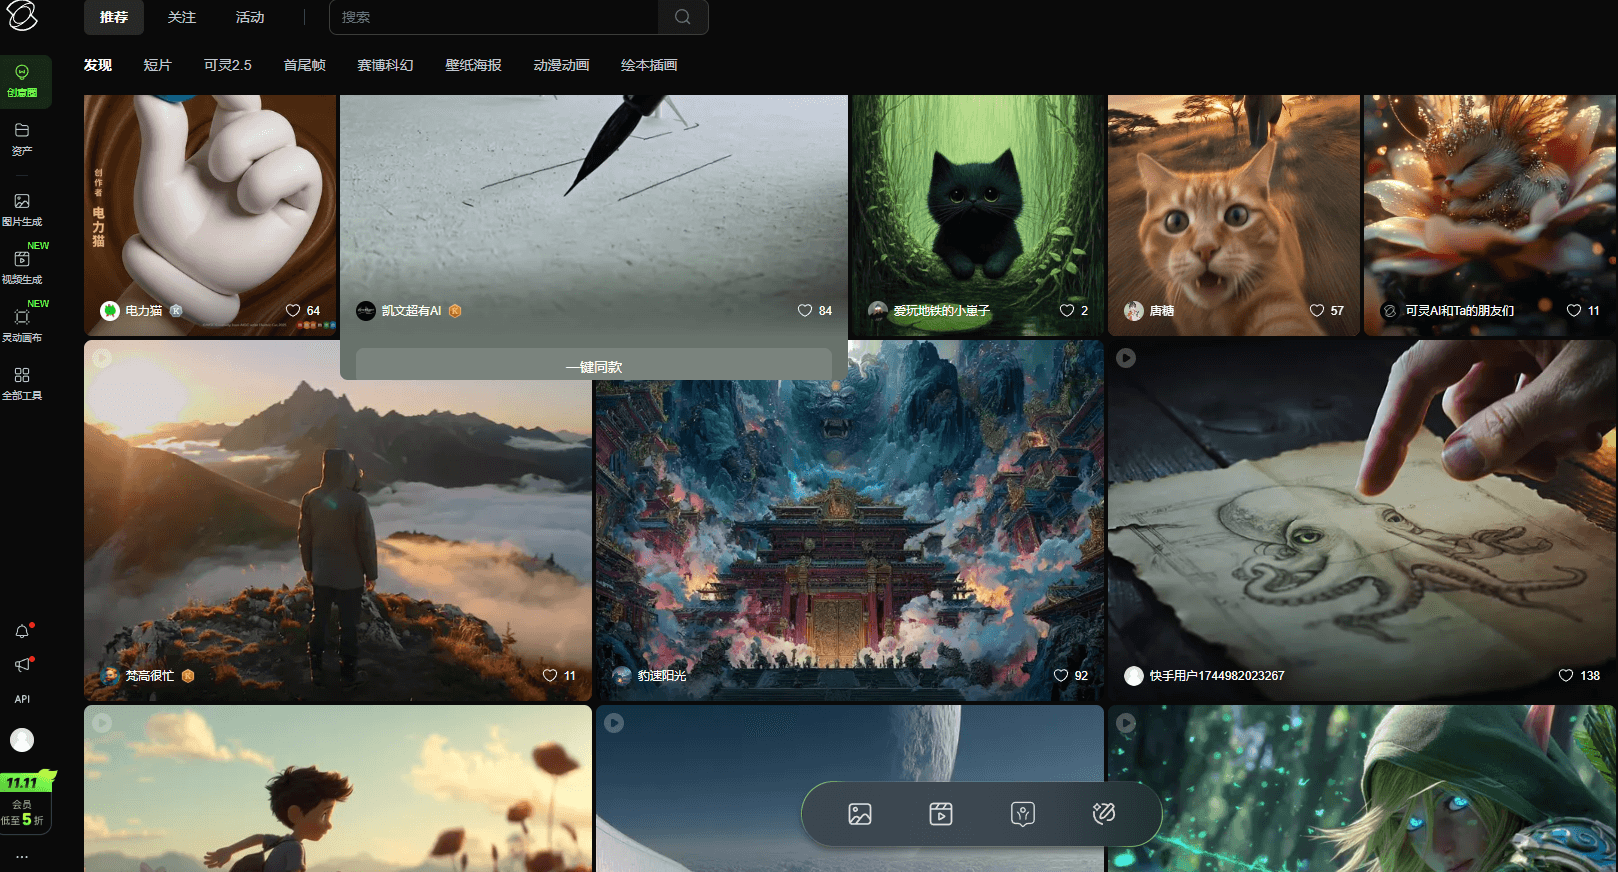Switch to the 关注 tab
The image size is (1618, 872).
(182, 18)
